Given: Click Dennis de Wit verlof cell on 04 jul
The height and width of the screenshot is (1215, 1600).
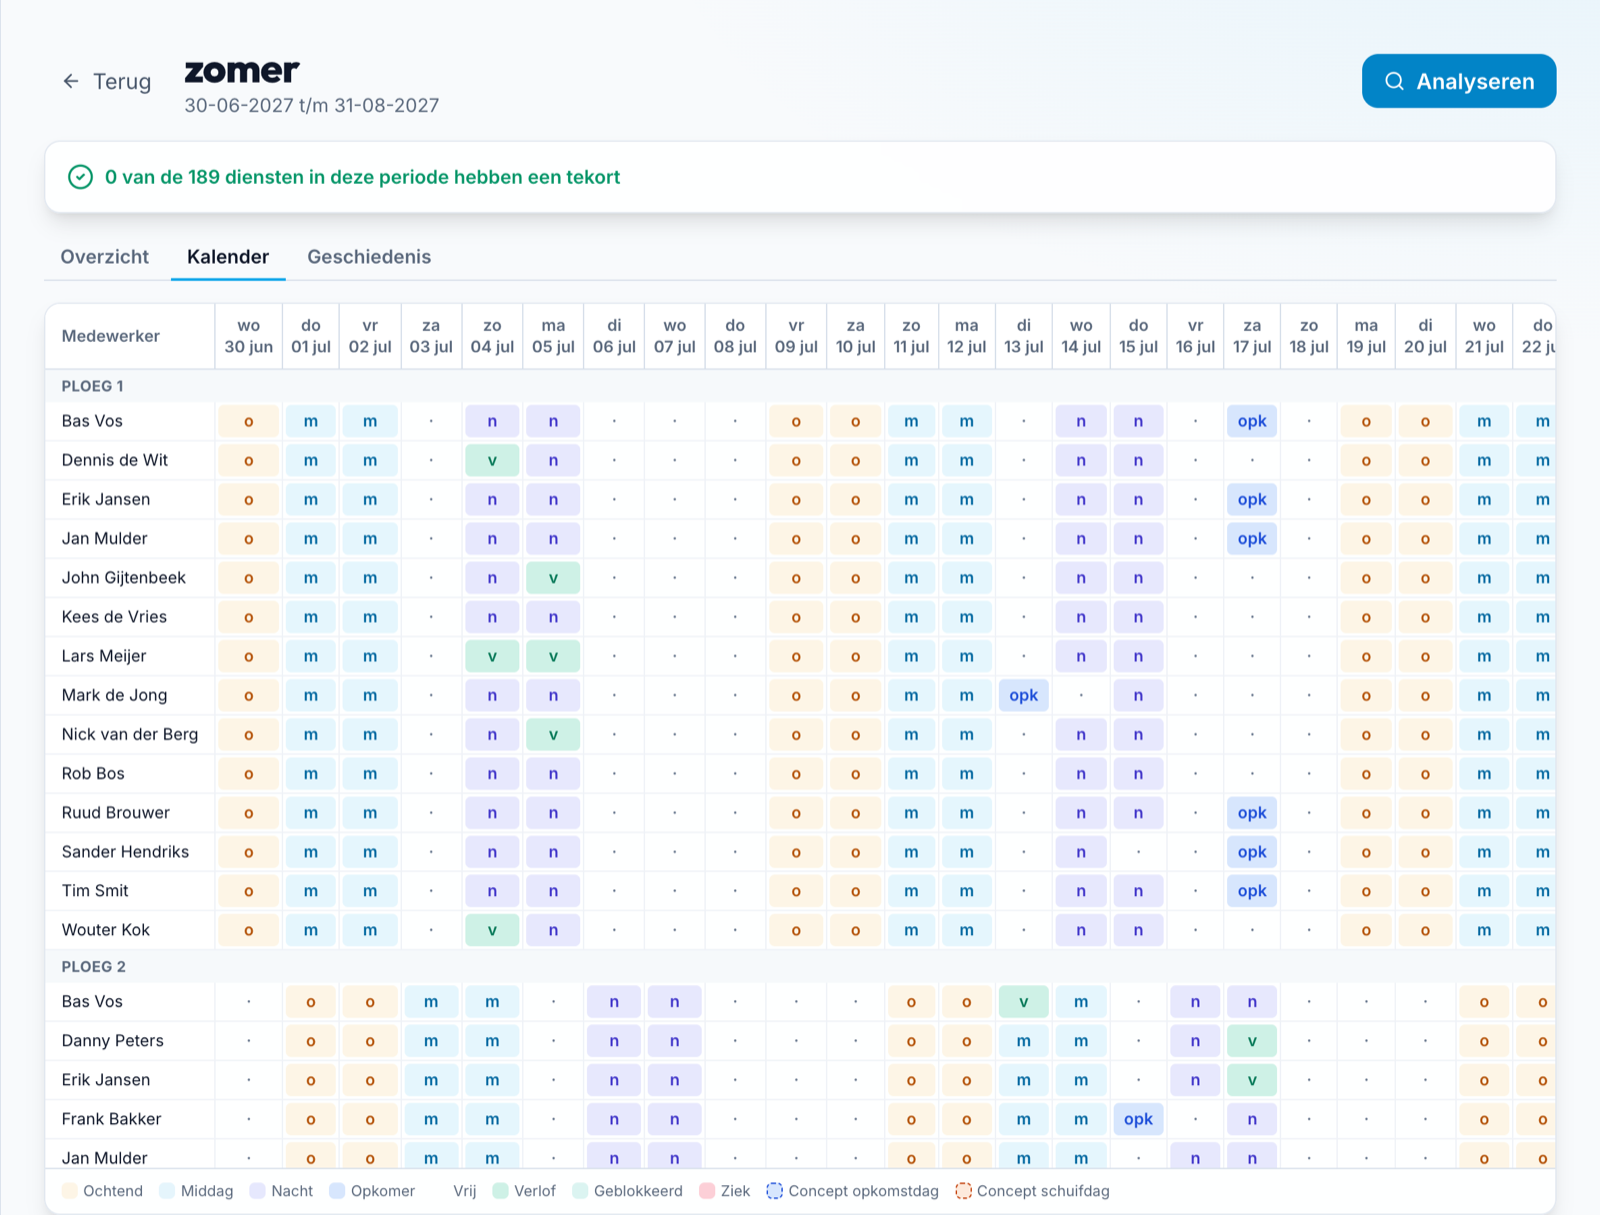Looking at the screenshot, I should (492, 460).
